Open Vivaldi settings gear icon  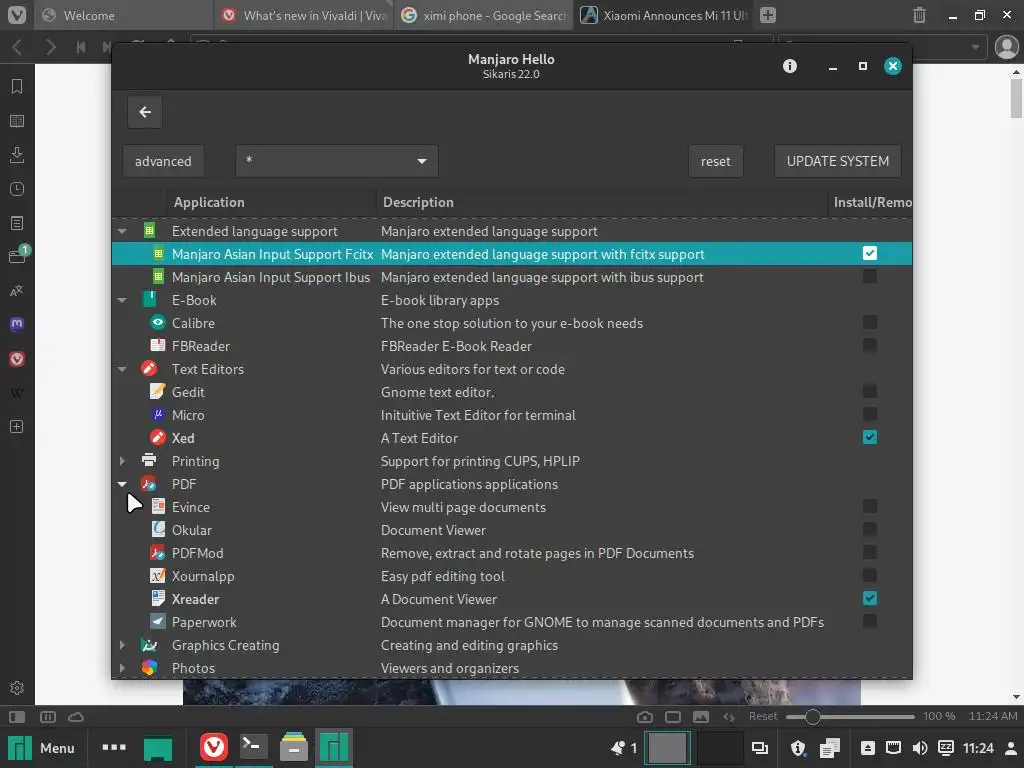tap(17, 688)
